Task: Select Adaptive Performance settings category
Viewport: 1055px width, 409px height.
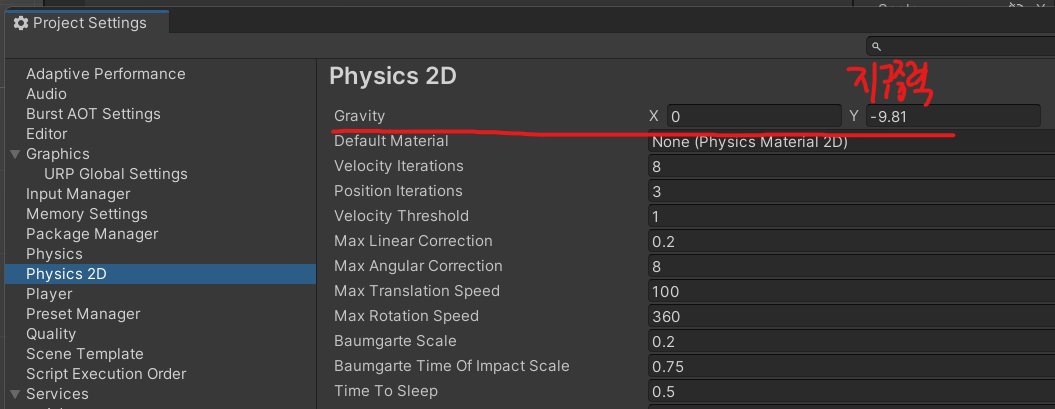Action: click(x=105, y=74)
